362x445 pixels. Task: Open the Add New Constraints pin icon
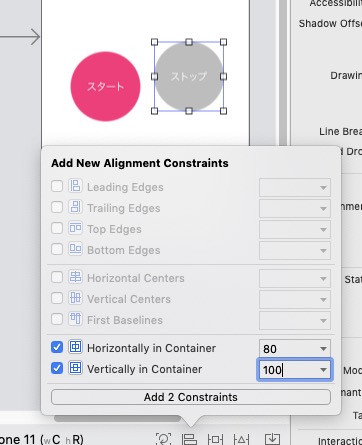click(215, 439)
